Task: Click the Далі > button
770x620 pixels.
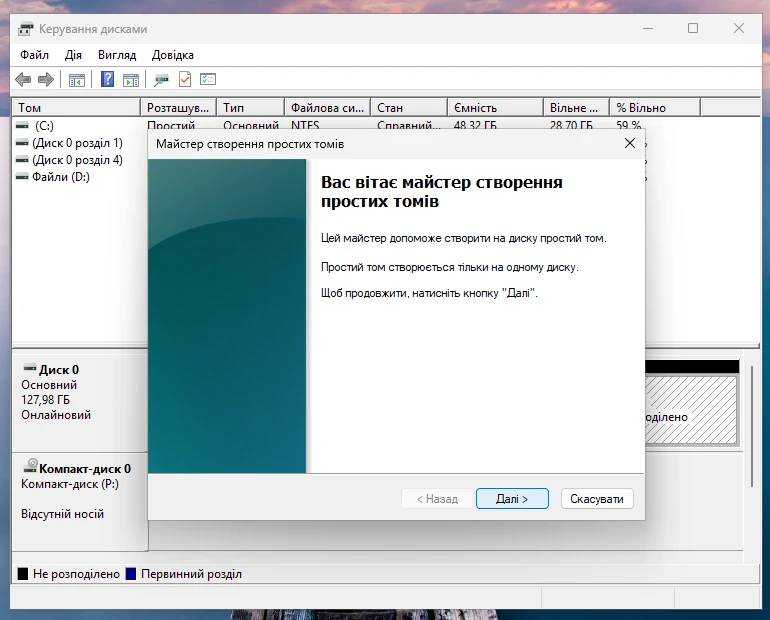Action: [x=512, y=499]
